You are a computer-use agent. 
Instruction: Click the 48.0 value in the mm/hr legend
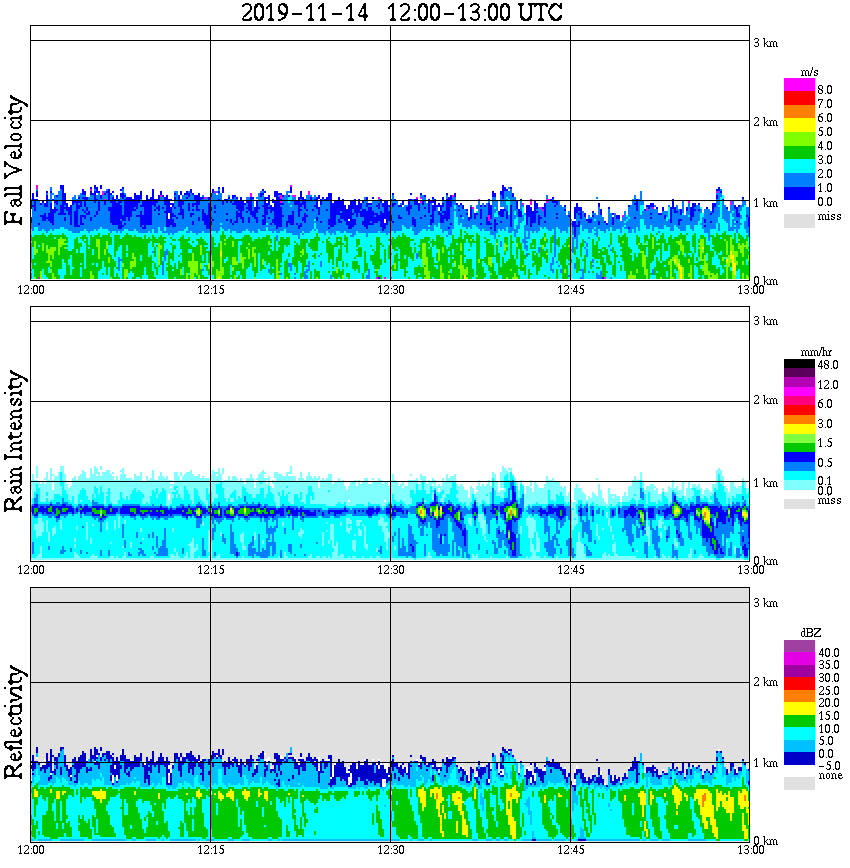828,365
